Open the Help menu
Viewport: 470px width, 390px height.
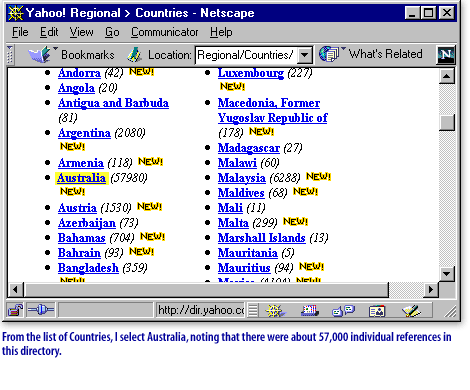pyautogui.click(x=221, y=32)
